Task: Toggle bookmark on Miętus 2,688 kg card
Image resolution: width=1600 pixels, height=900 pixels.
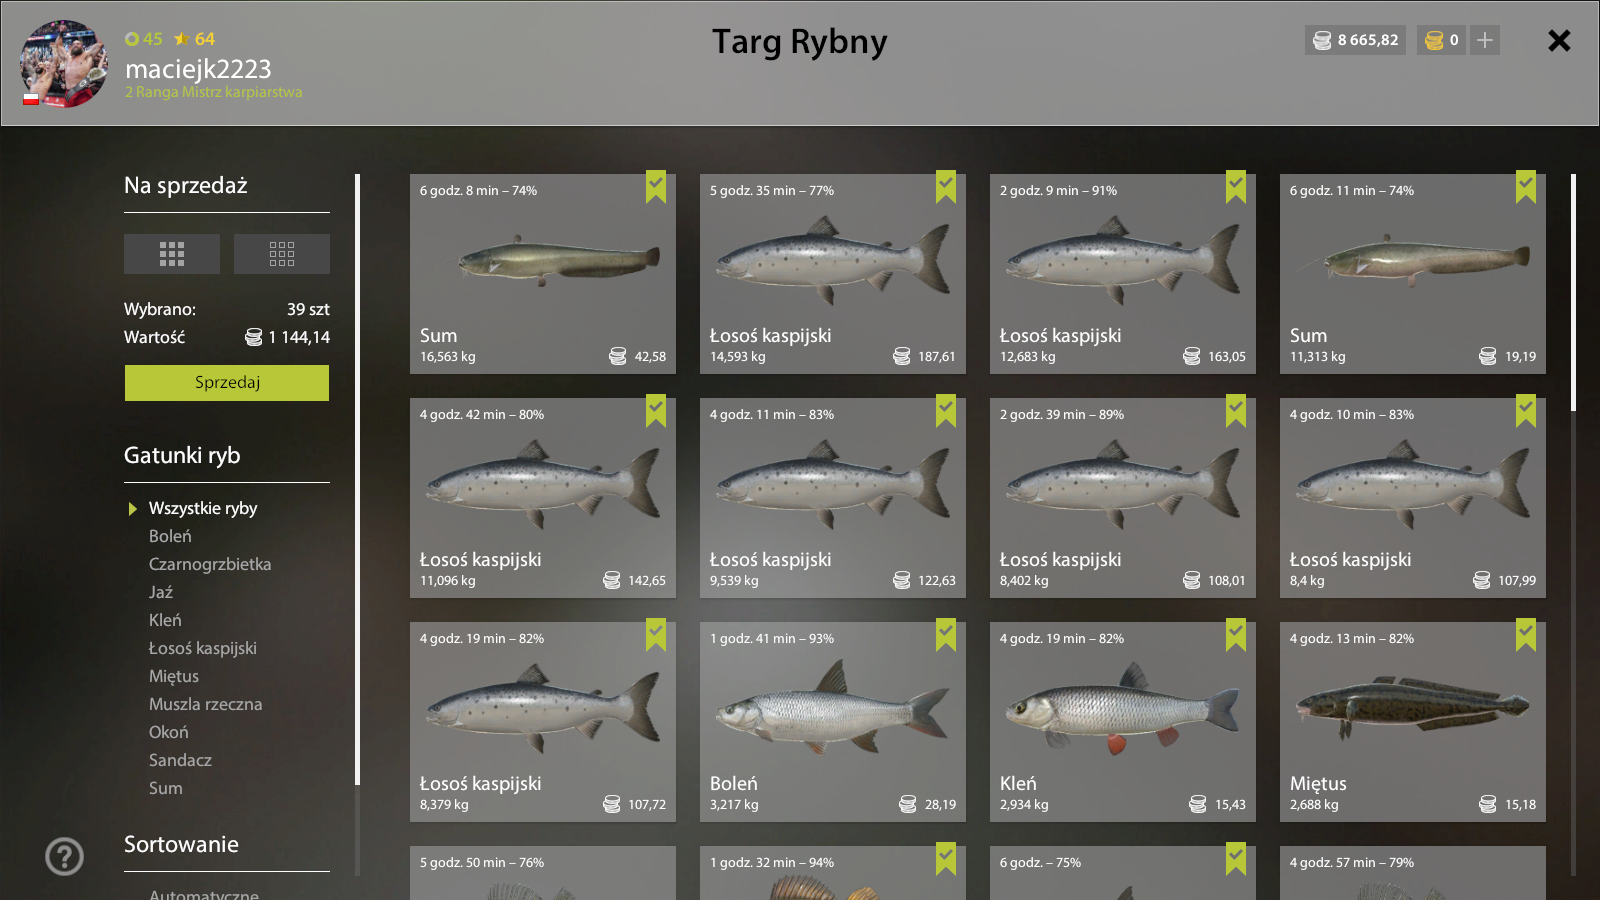Action: (x=1526, y=635)
